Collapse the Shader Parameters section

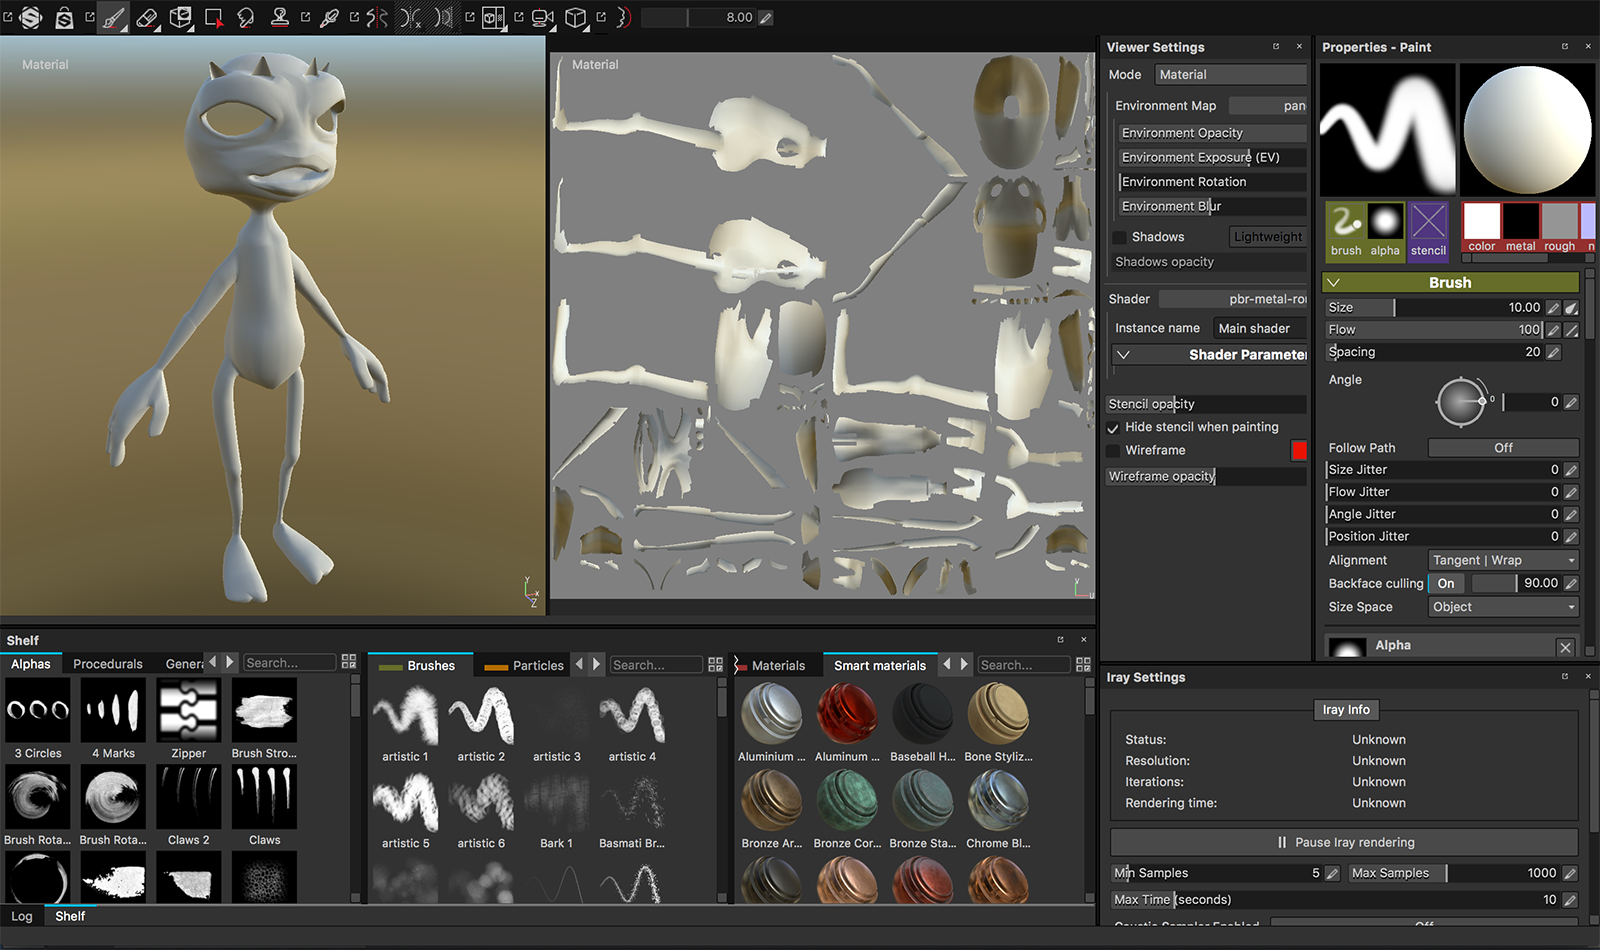click(1123, 354)
